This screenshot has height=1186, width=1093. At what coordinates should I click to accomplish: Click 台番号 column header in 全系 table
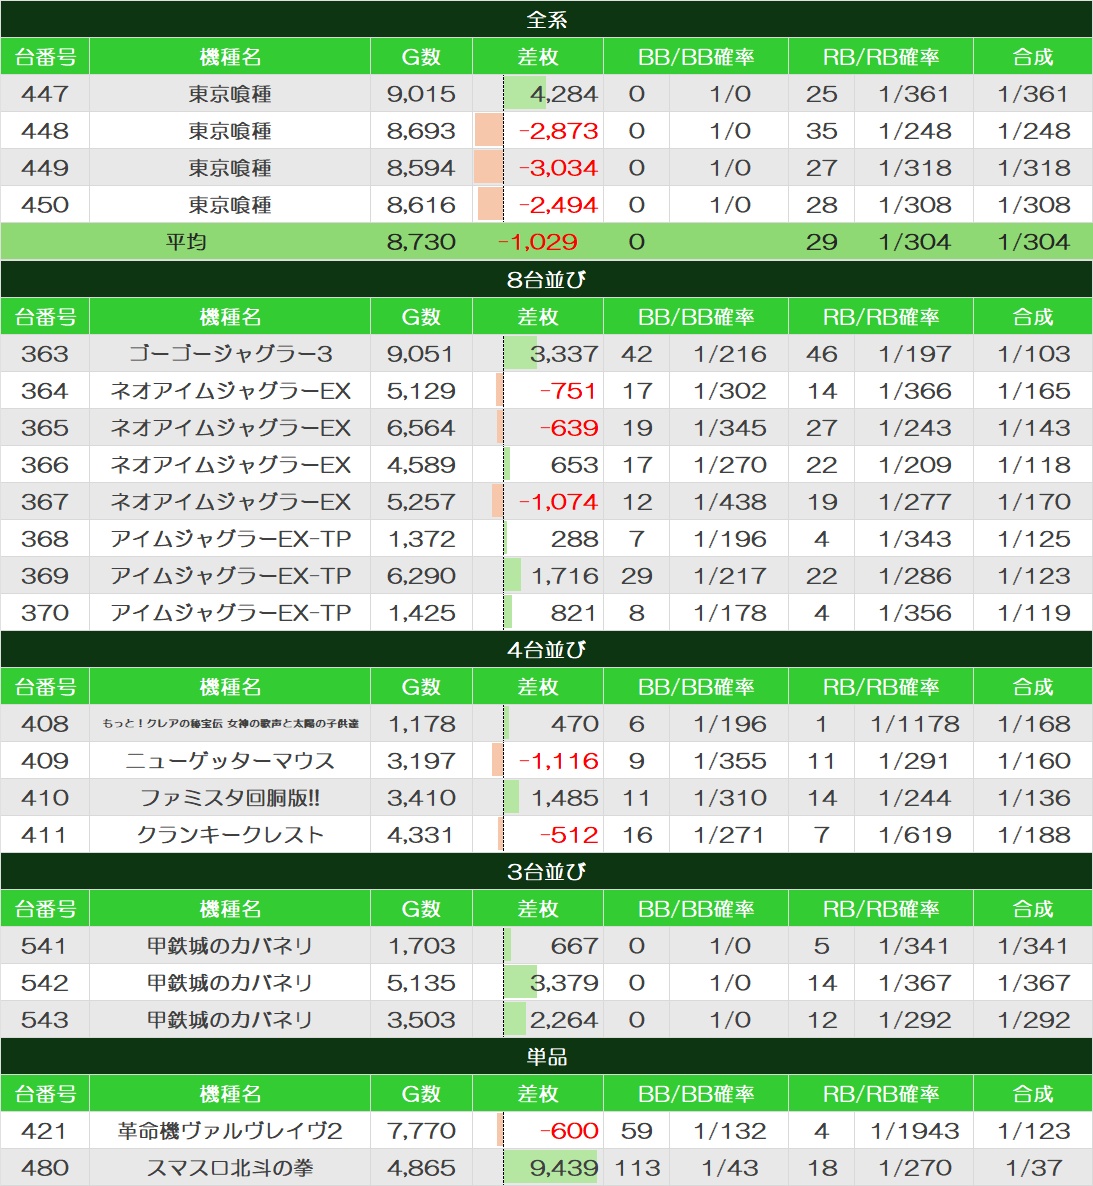click(45, 57)
